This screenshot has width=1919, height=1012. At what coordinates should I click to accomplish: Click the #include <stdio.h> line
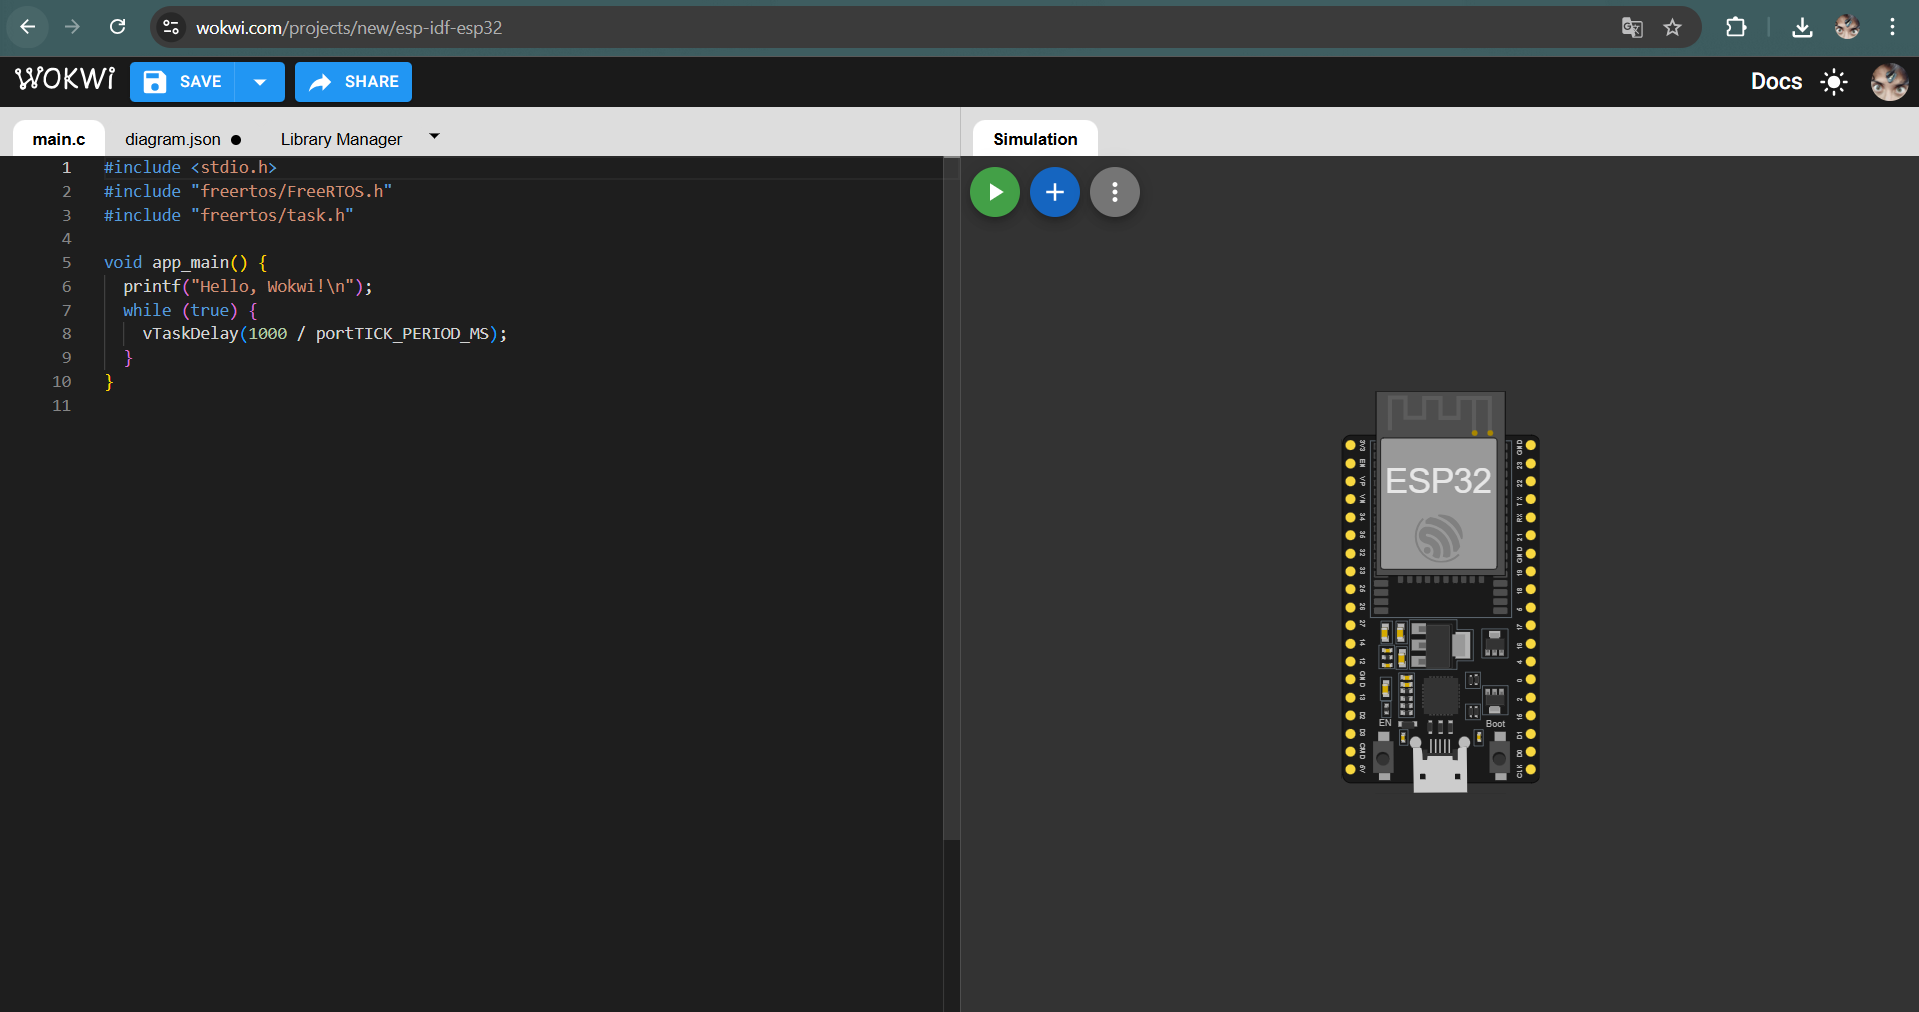click(190, 168)
